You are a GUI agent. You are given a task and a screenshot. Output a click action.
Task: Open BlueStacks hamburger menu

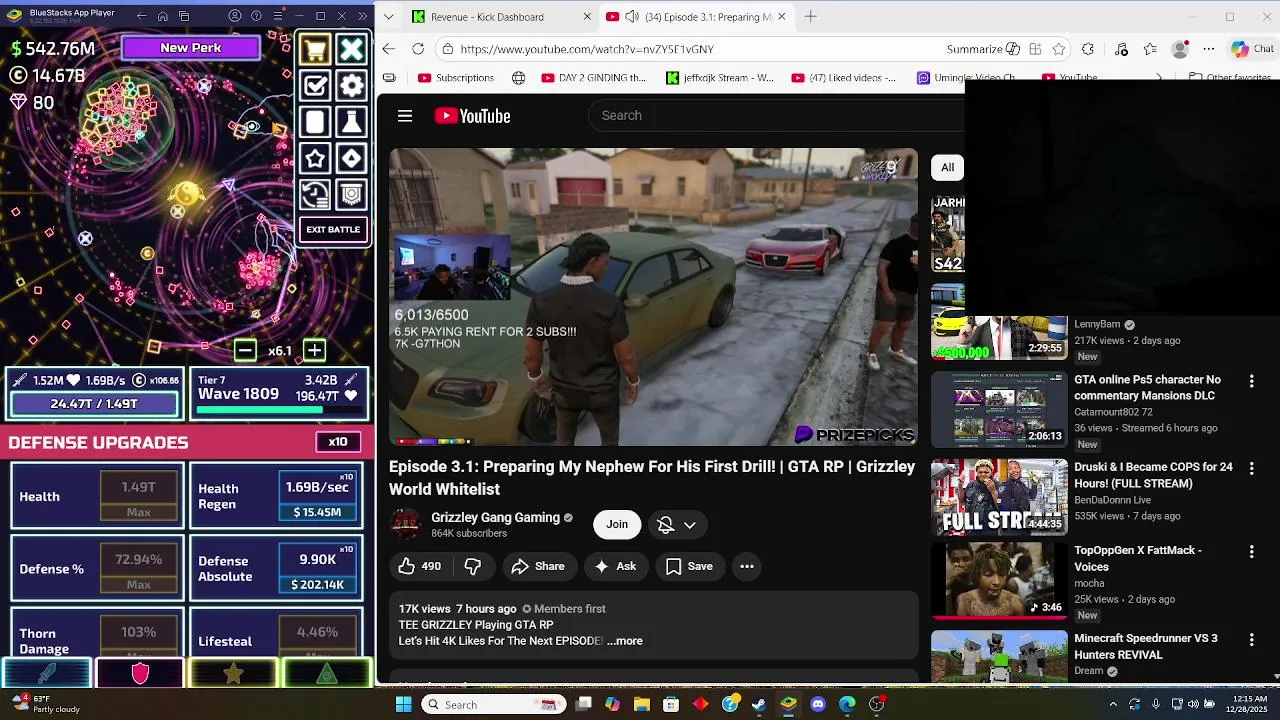click(277, 16)
